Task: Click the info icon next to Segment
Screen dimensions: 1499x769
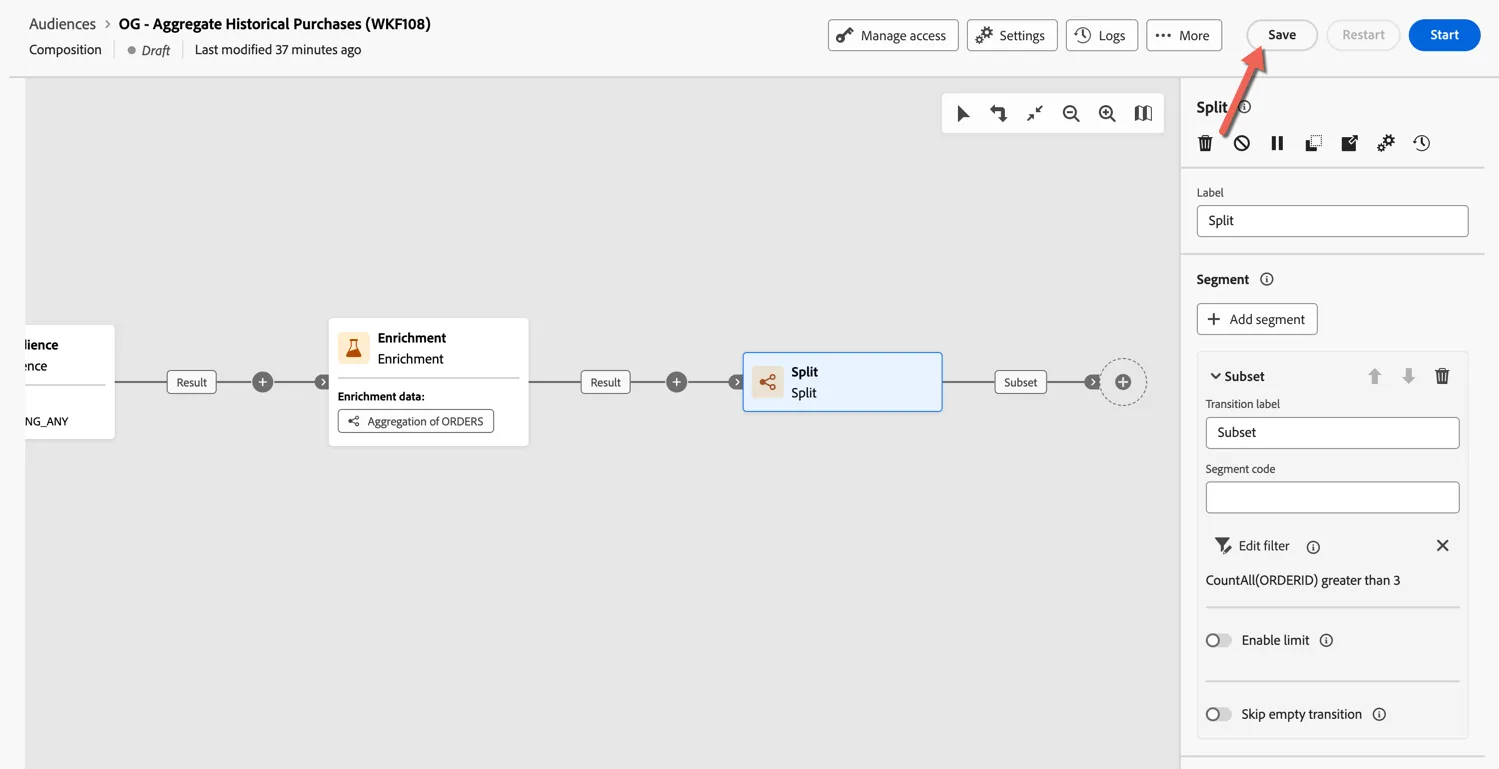Action: 1267,280
